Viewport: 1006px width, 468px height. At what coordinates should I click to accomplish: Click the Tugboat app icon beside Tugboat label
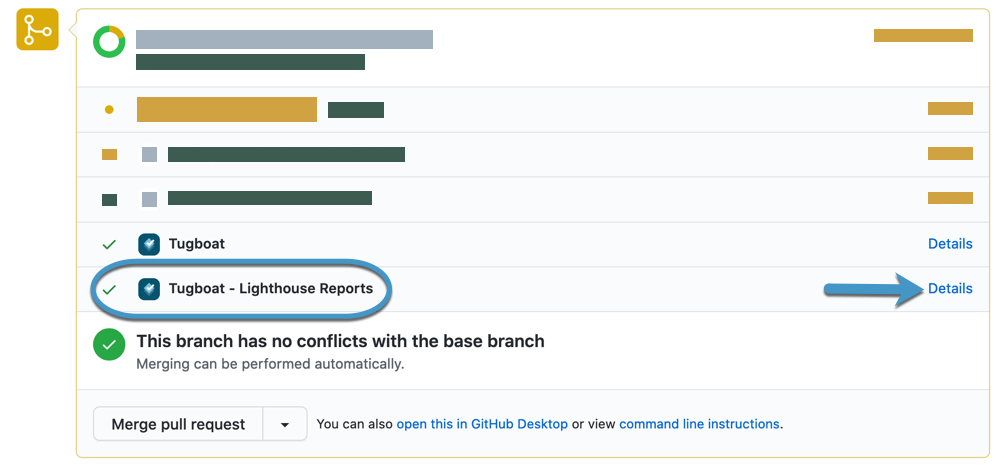click(149, 245)
